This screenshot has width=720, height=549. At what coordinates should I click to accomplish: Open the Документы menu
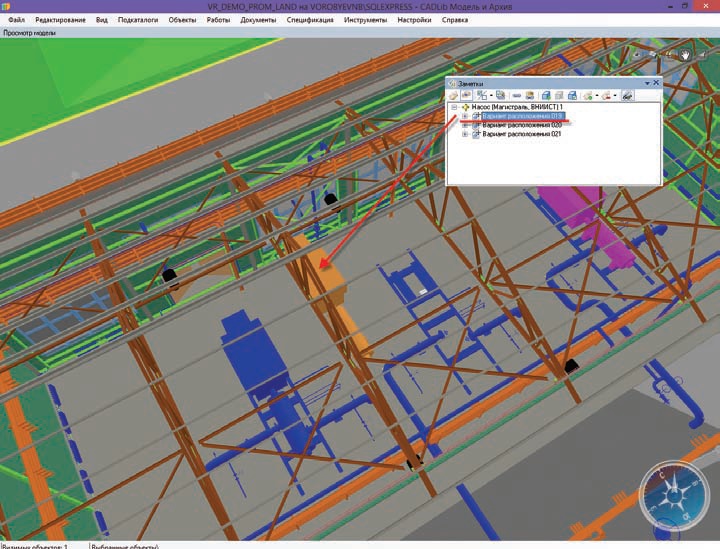[x=258, y=20]
